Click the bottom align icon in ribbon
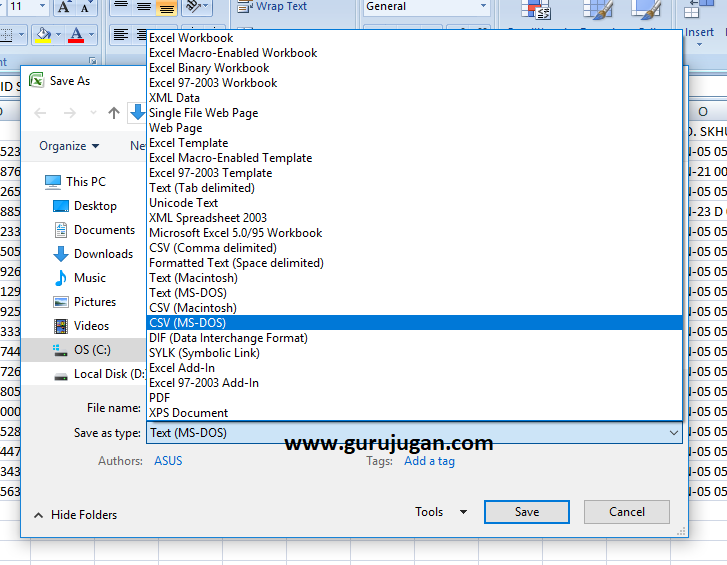This screenshot has width=727, height=565. coord(166,7)
